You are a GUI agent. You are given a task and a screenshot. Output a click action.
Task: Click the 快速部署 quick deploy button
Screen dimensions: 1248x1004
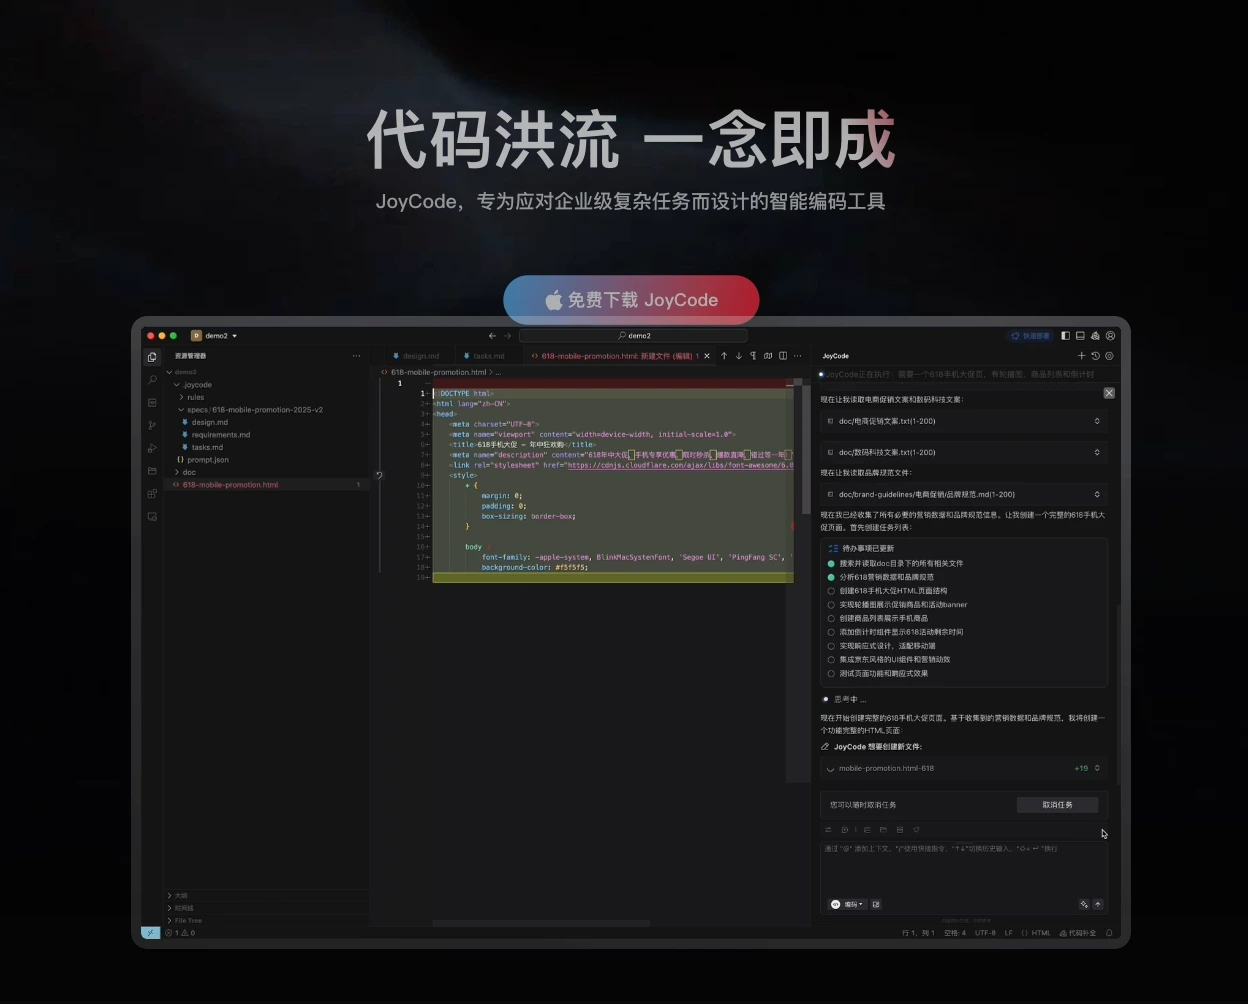[x=1030, y=336]
